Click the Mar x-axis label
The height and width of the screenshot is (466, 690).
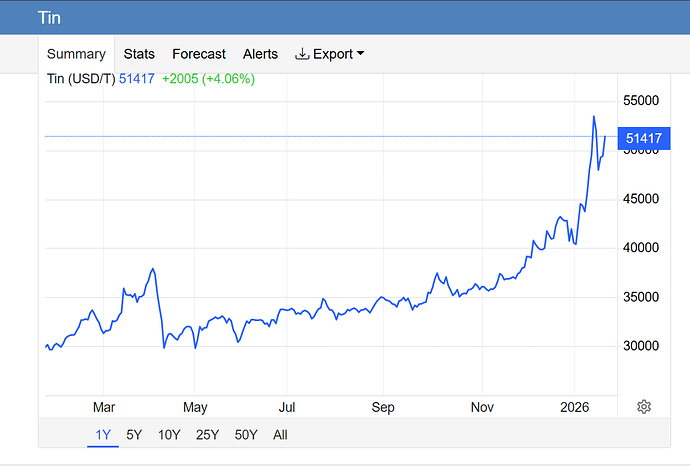tap(104, 407)
